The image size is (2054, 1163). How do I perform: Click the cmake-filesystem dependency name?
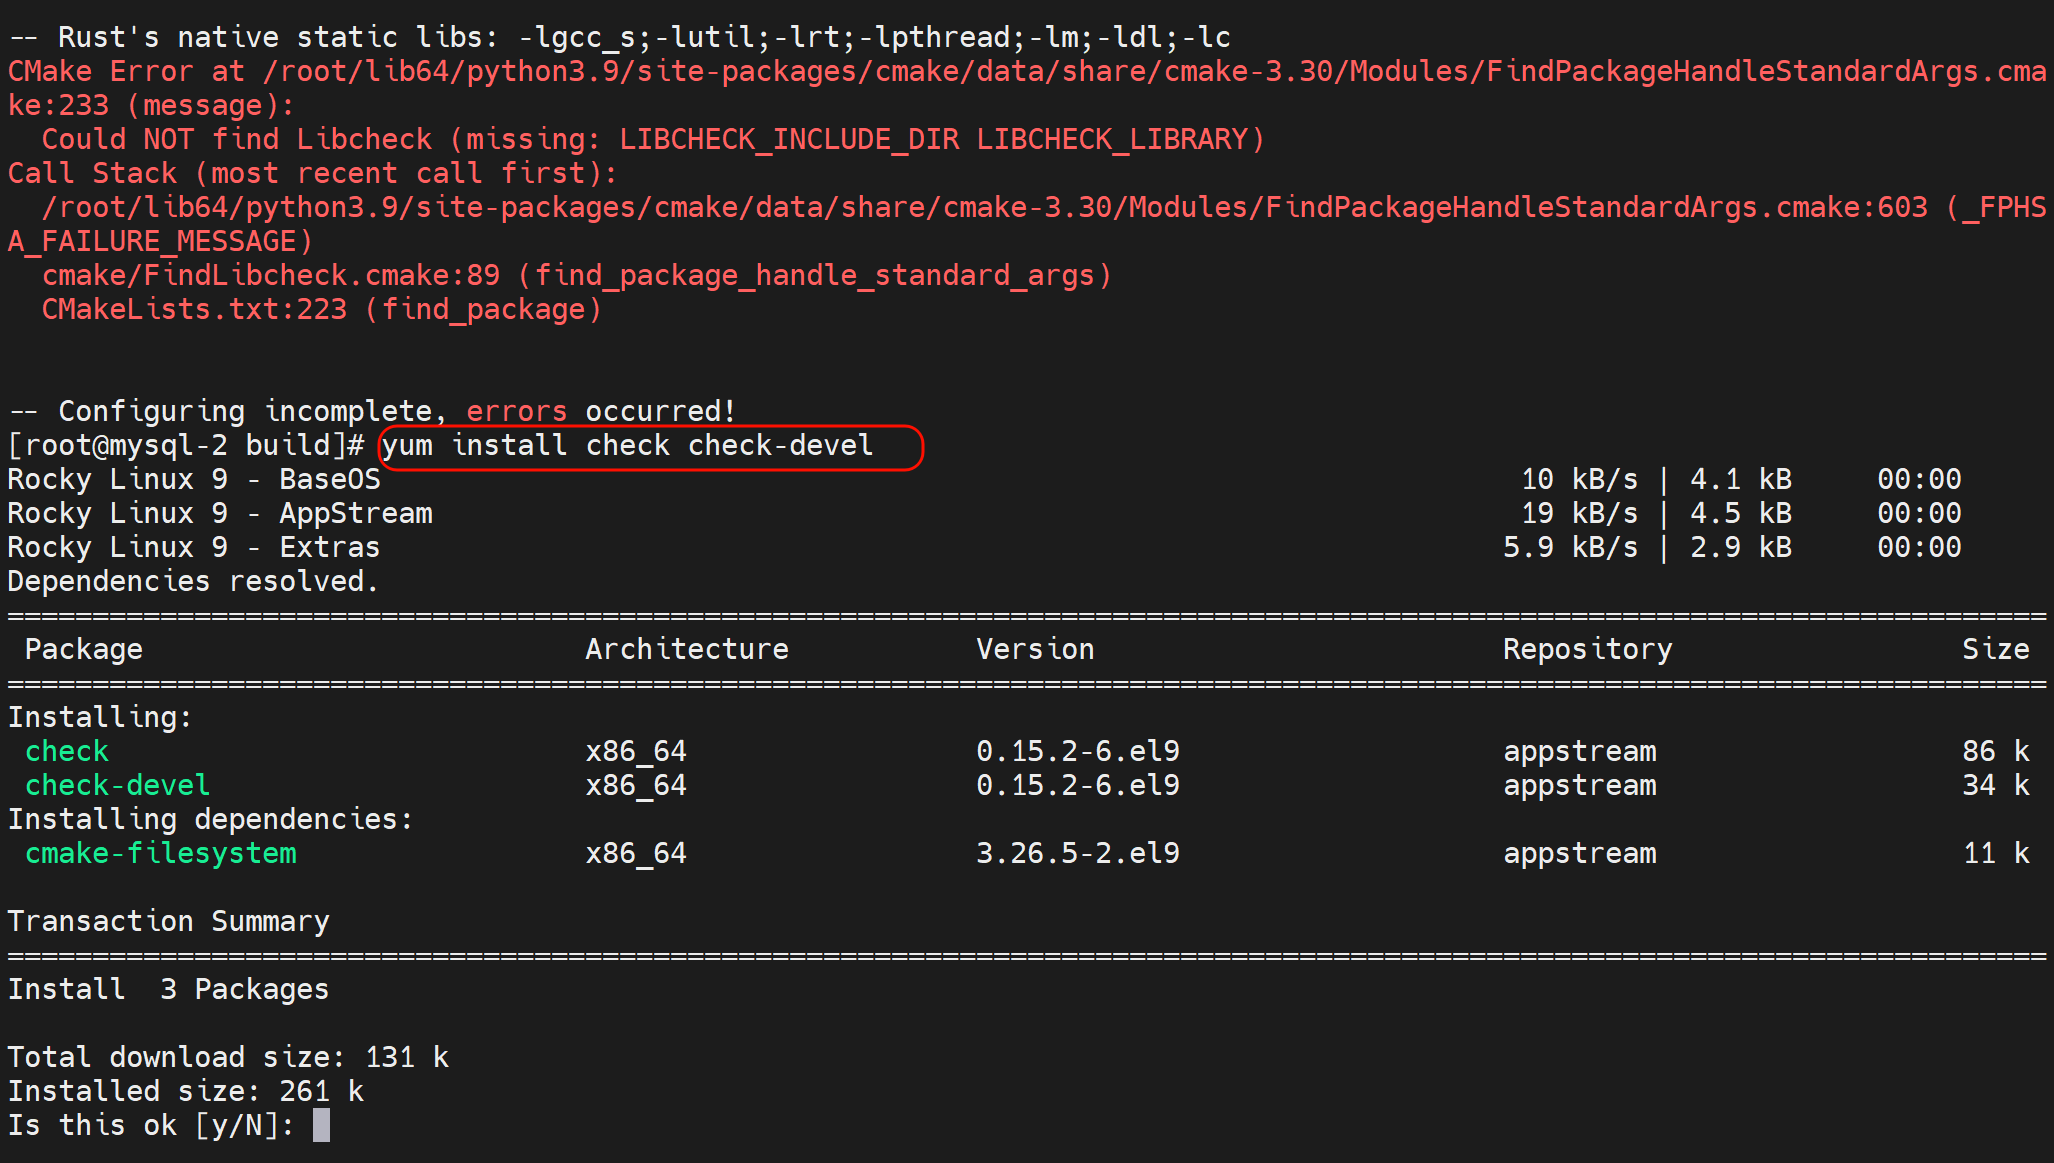click(x=161, y=853)
